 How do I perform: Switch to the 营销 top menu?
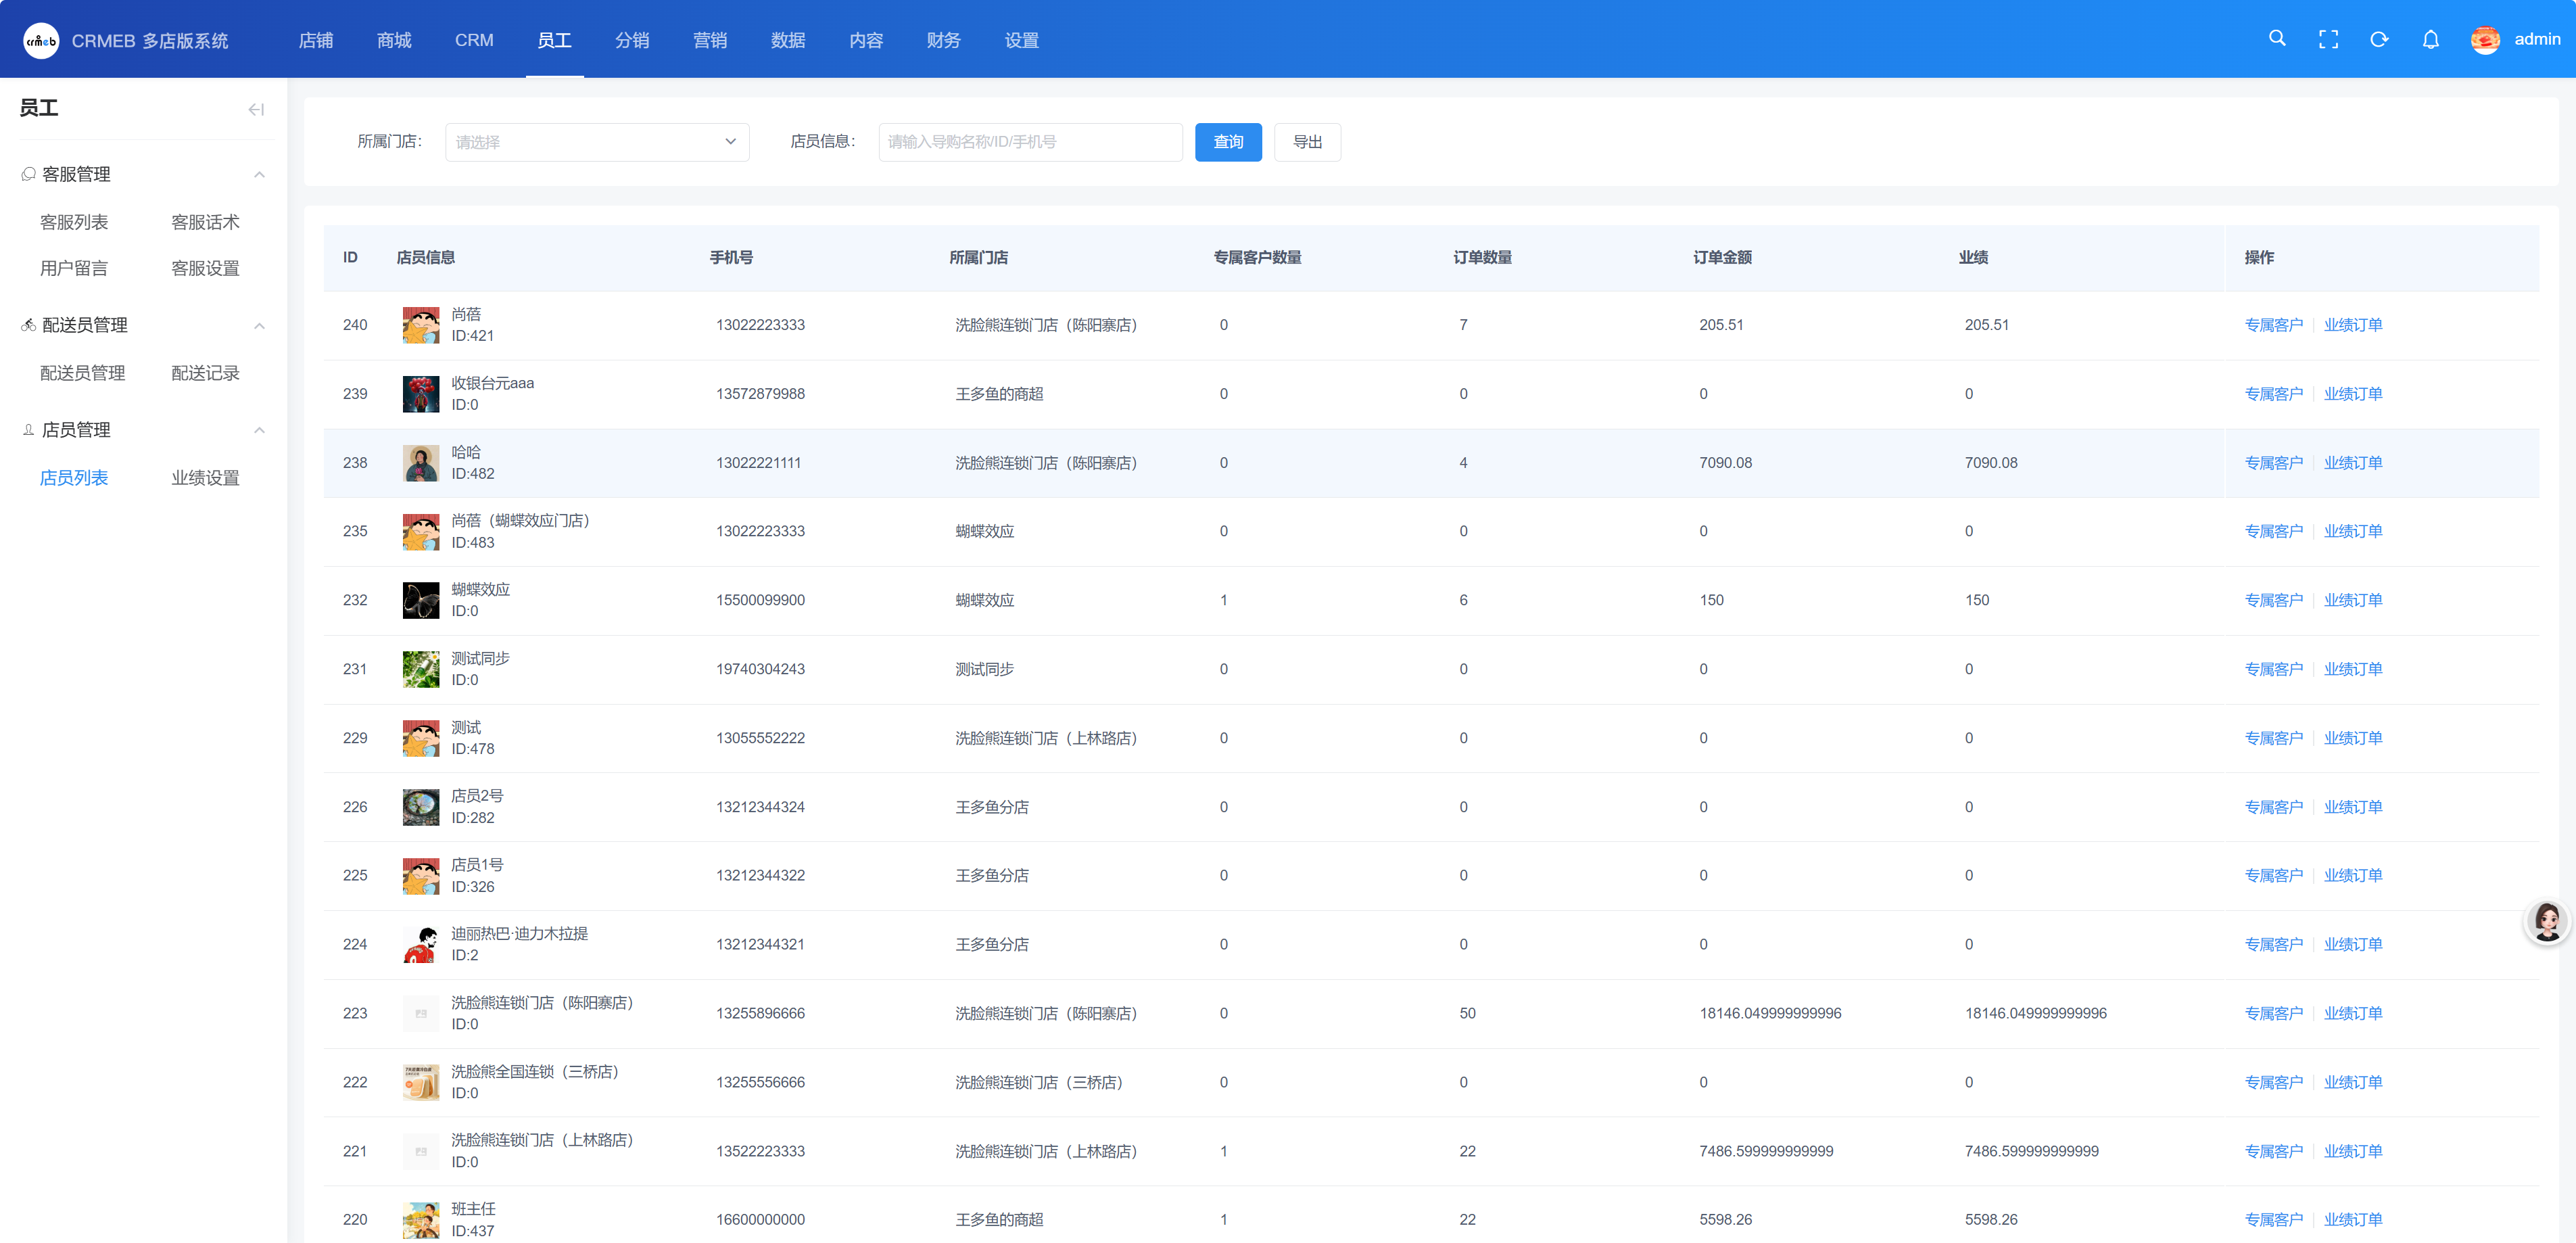pos(710,40)
